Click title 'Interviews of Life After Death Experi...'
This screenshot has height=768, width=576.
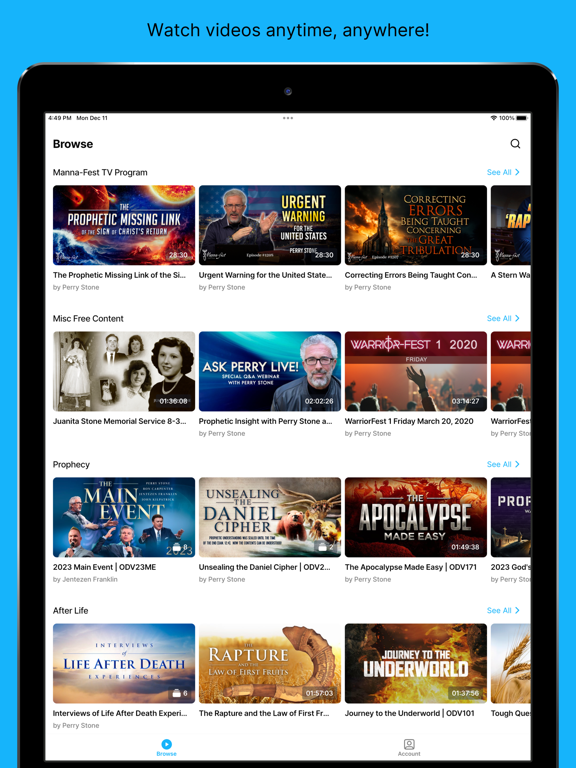pos(120,713)
